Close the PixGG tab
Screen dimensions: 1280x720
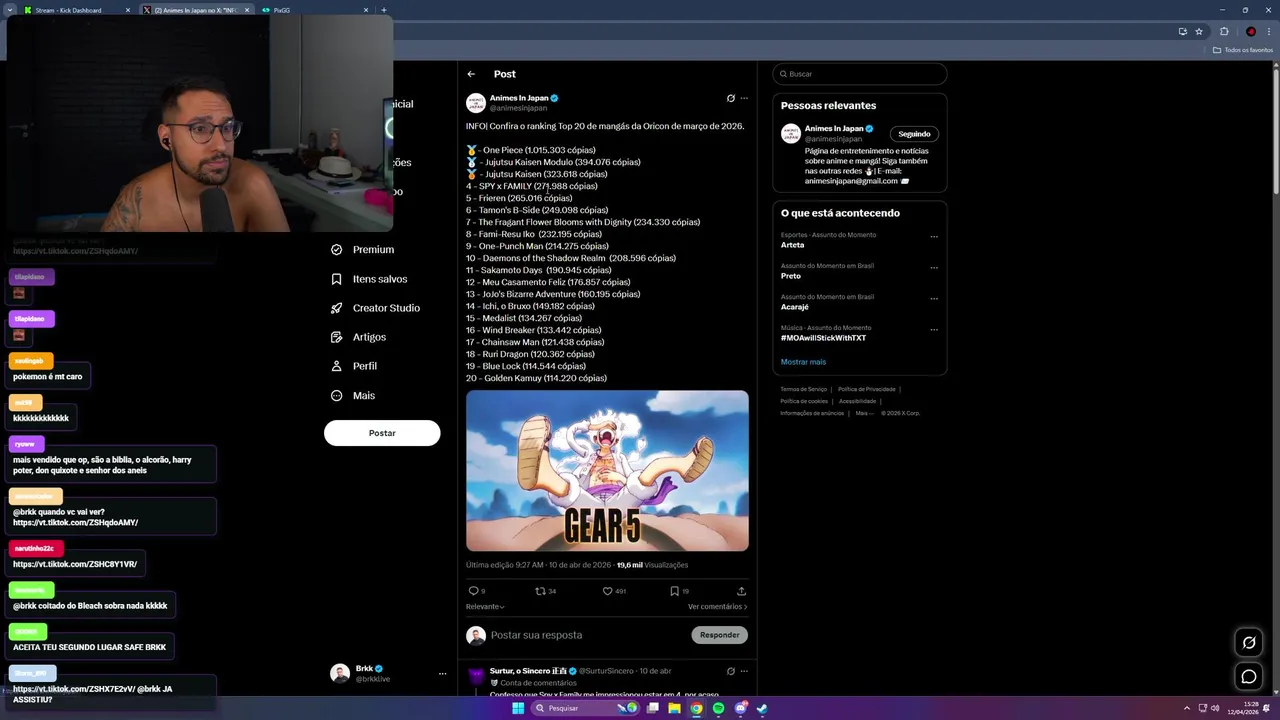pos(366,10)
